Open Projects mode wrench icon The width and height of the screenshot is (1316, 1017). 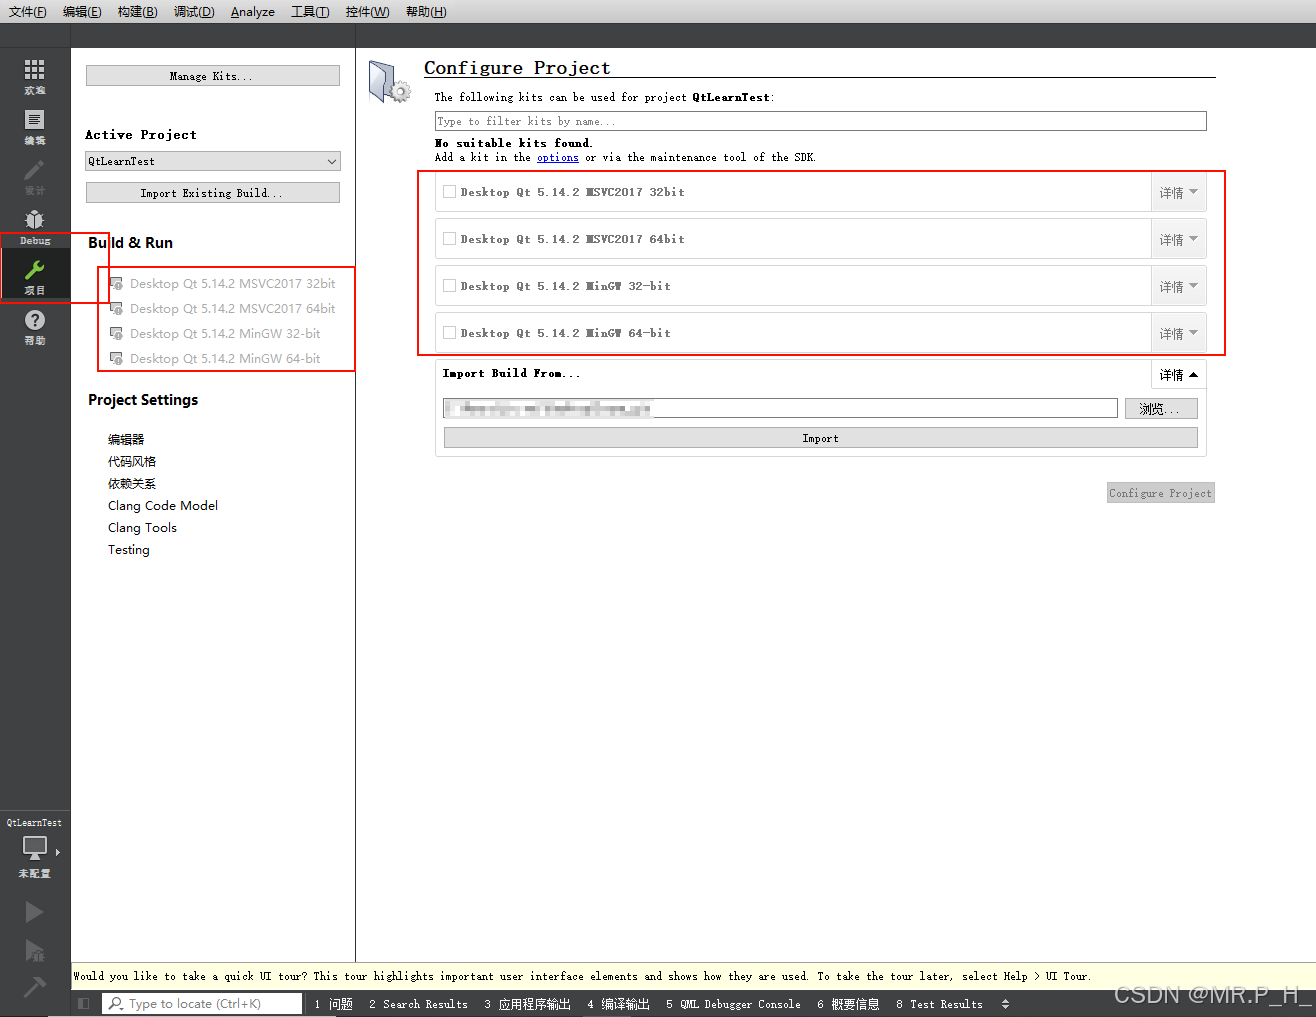tap(35, 270)
